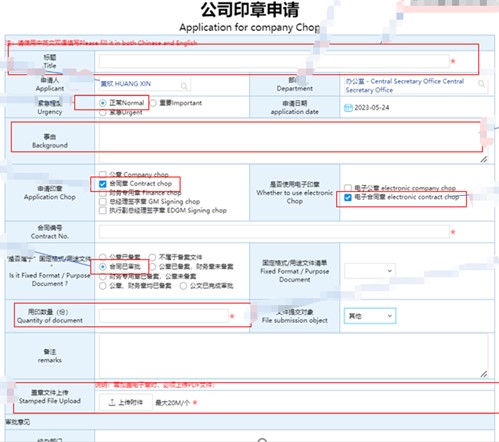Open applicant search next to HUANG XIN
This screenshot has width=499, height=442.
tap(184, 86)
